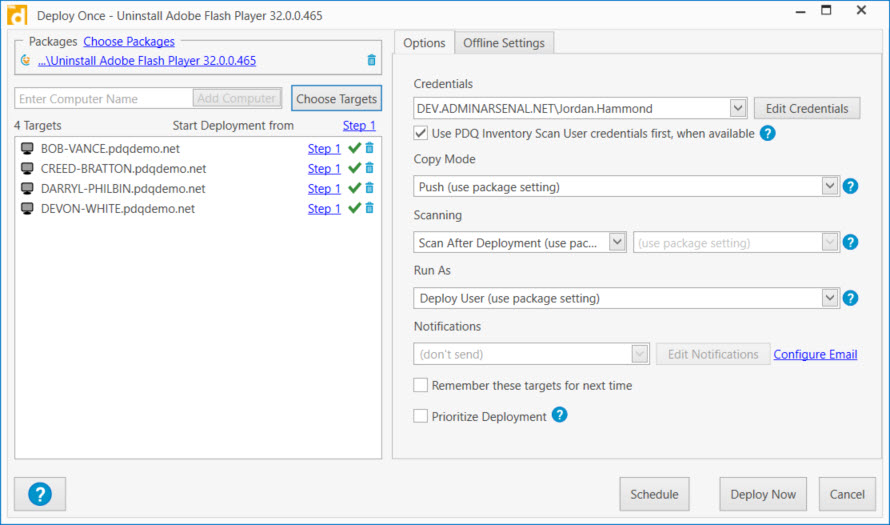Maximize the Deploy Once window
The height and width of the screenshot is (525, 890).
click(826, 10)
